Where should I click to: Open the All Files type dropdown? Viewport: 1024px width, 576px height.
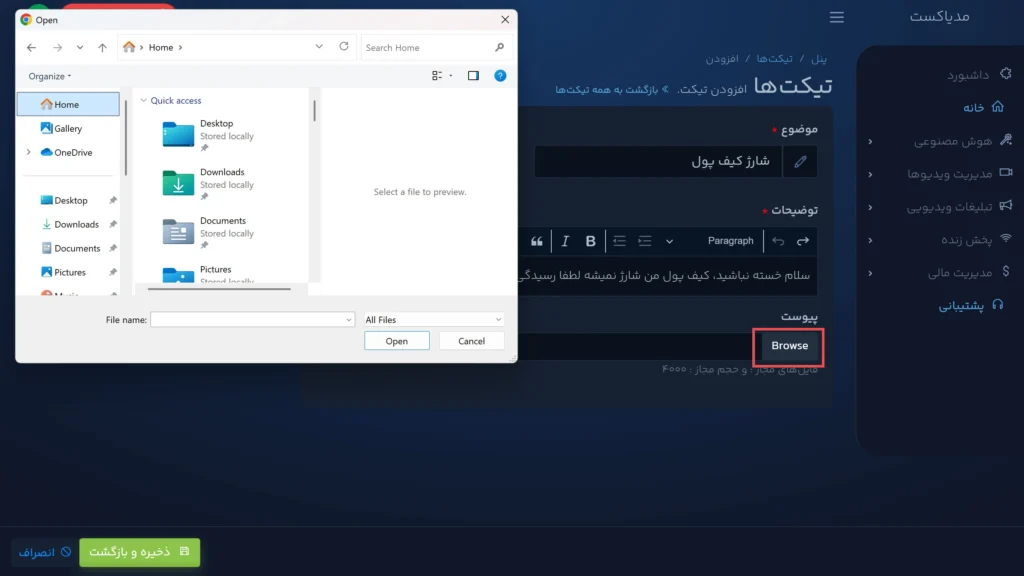[433, 320]
